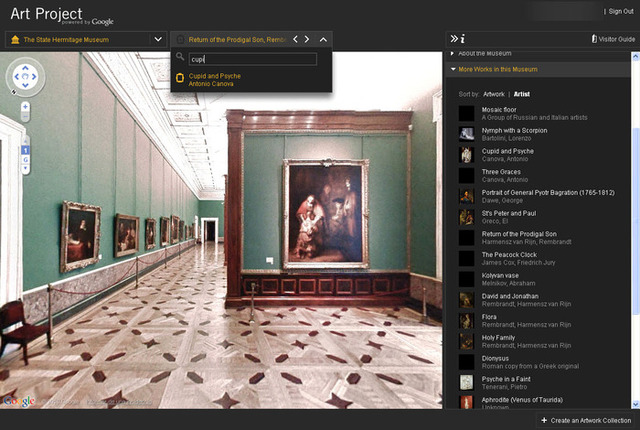The height and width of the screenshot is (430, 640).
Task: Click the sidebar scrollbar up arrow
Action: click(636, 56)
